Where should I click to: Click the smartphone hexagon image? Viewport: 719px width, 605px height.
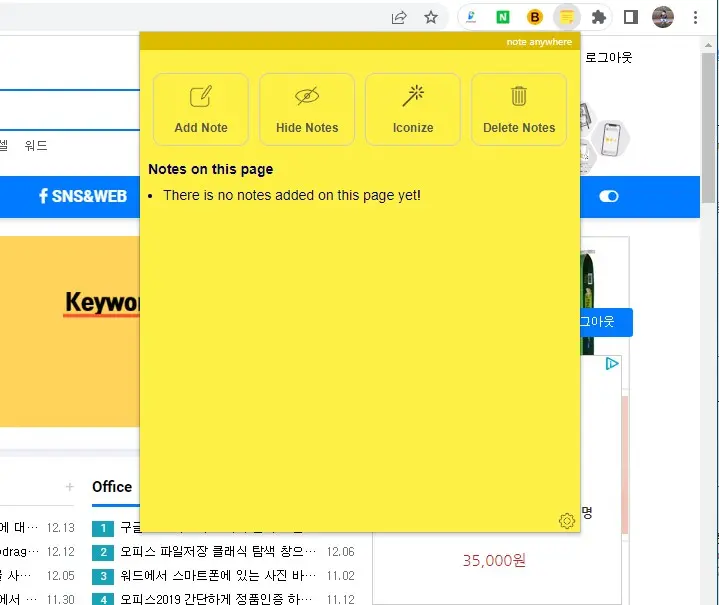click(611, 139)
